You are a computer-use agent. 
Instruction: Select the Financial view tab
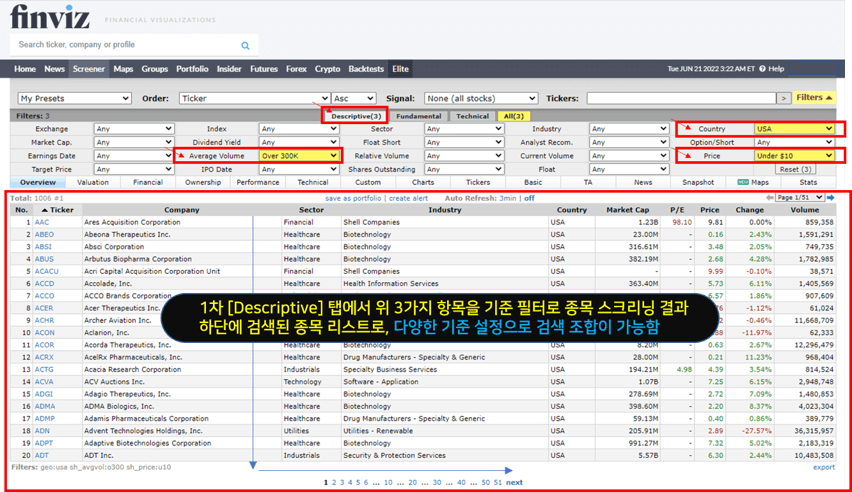(x=148, y=183)
